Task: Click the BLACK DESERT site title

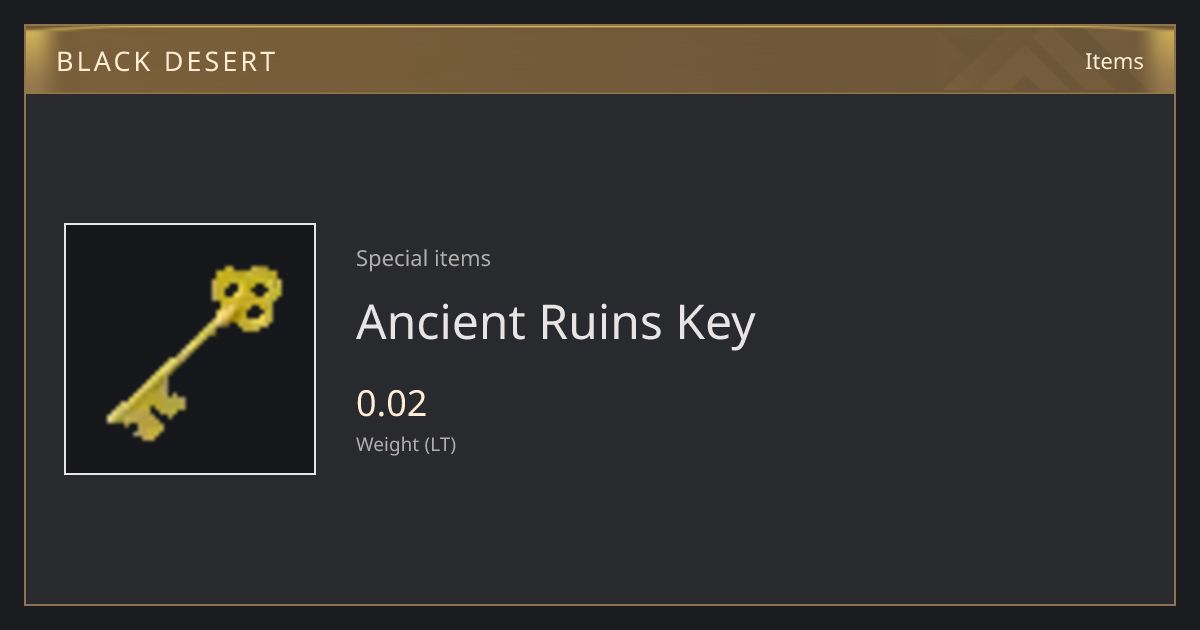Action: 166,62
